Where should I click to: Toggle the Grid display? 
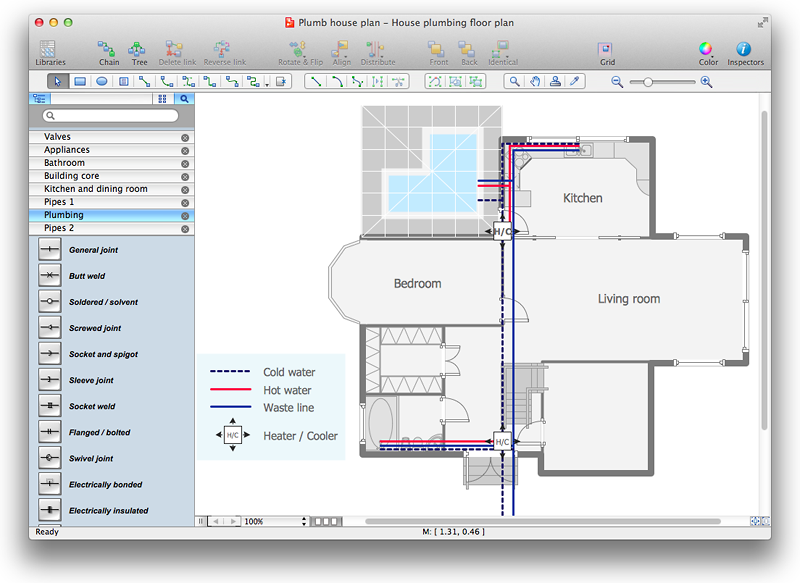click(607, 52)
